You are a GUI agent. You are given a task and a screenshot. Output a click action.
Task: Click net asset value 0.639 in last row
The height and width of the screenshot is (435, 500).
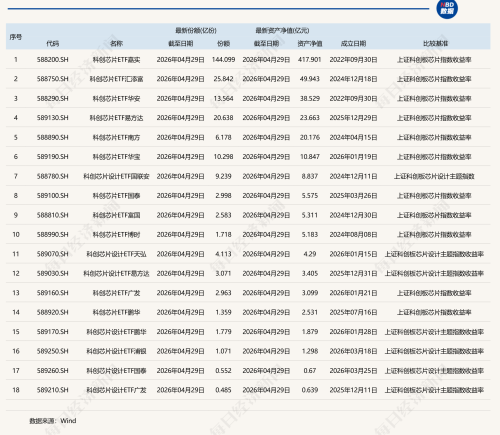(310, 390)
